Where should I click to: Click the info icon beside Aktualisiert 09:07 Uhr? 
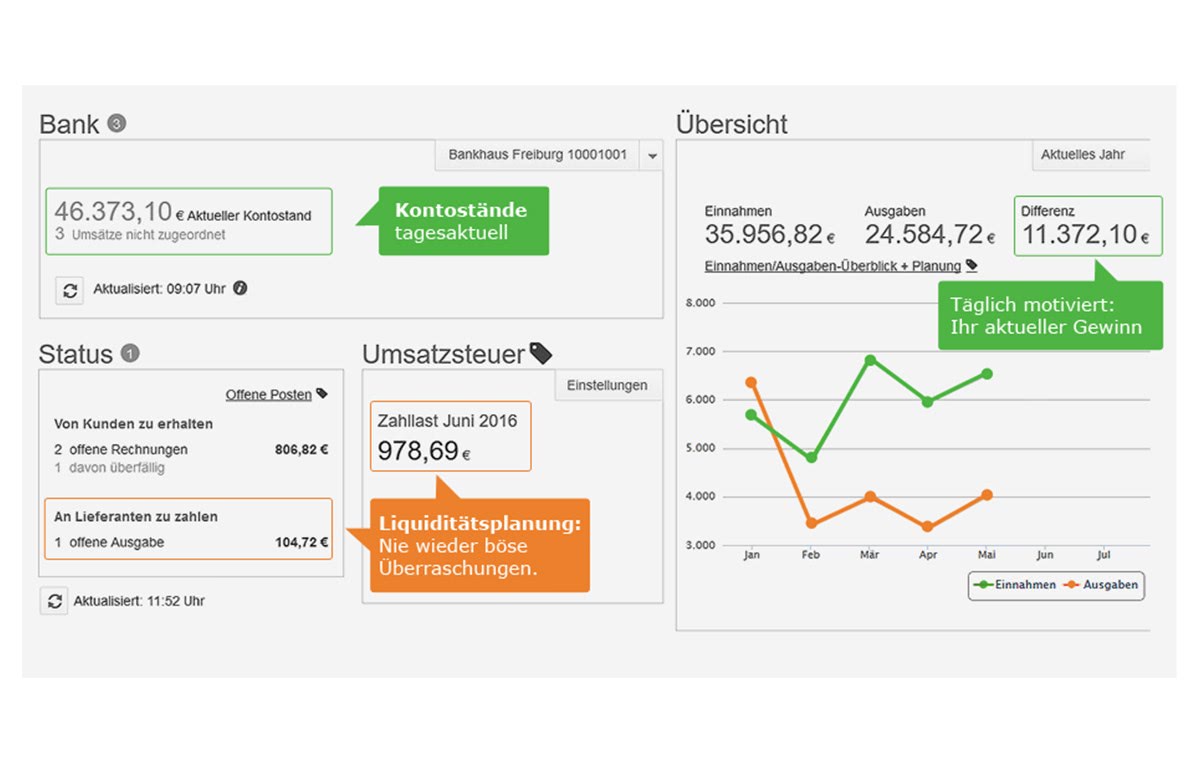[240, 289]
